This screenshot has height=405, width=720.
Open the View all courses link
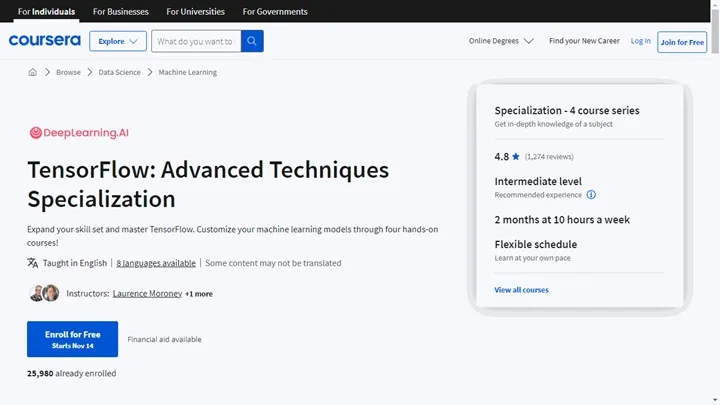click(x=521, y=290)
